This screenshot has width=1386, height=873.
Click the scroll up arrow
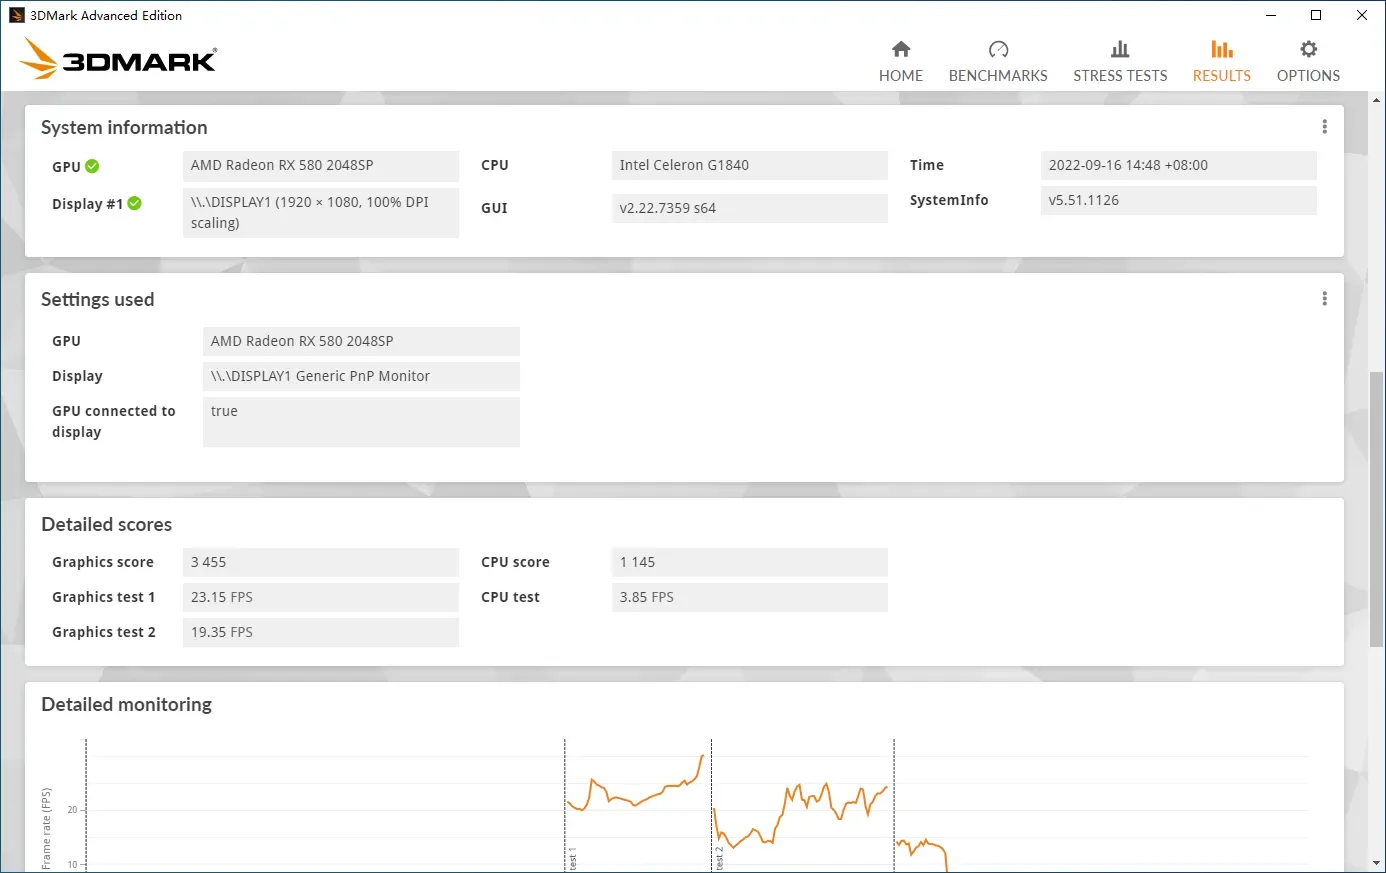tap(1377, 100)
